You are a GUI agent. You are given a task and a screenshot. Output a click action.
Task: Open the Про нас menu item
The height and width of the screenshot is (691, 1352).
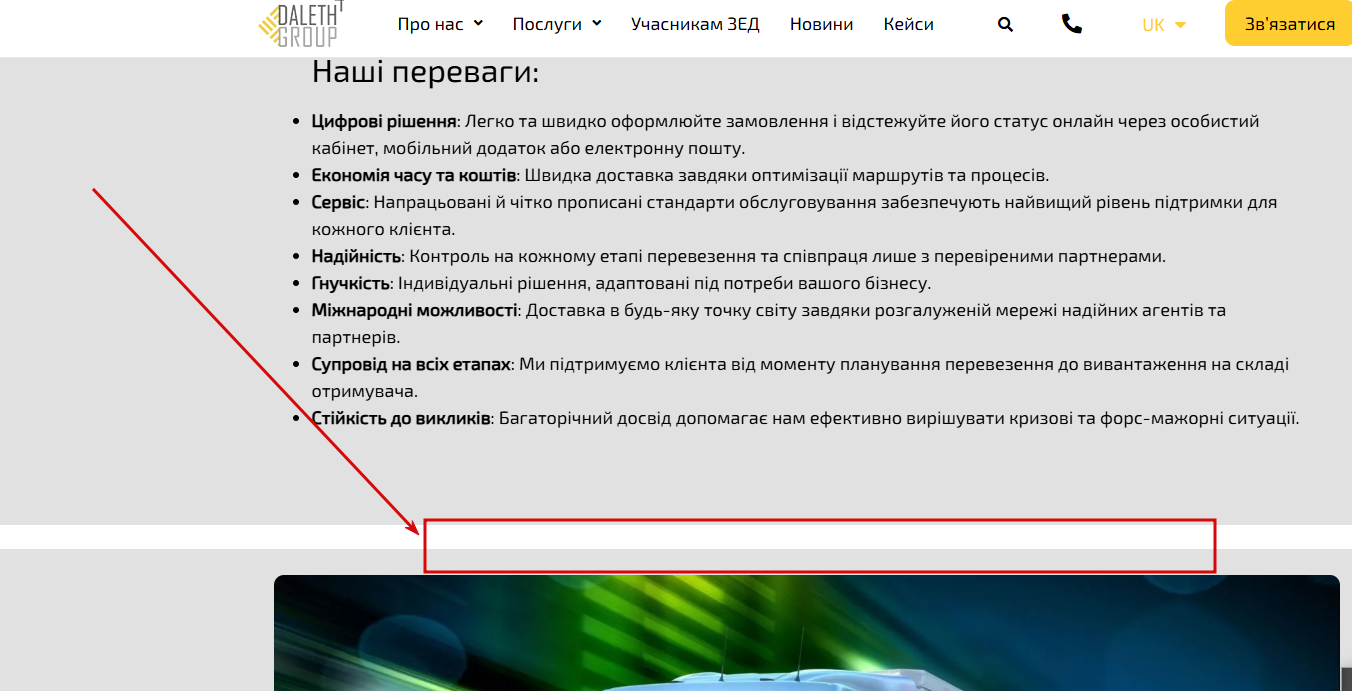[430, 24]
